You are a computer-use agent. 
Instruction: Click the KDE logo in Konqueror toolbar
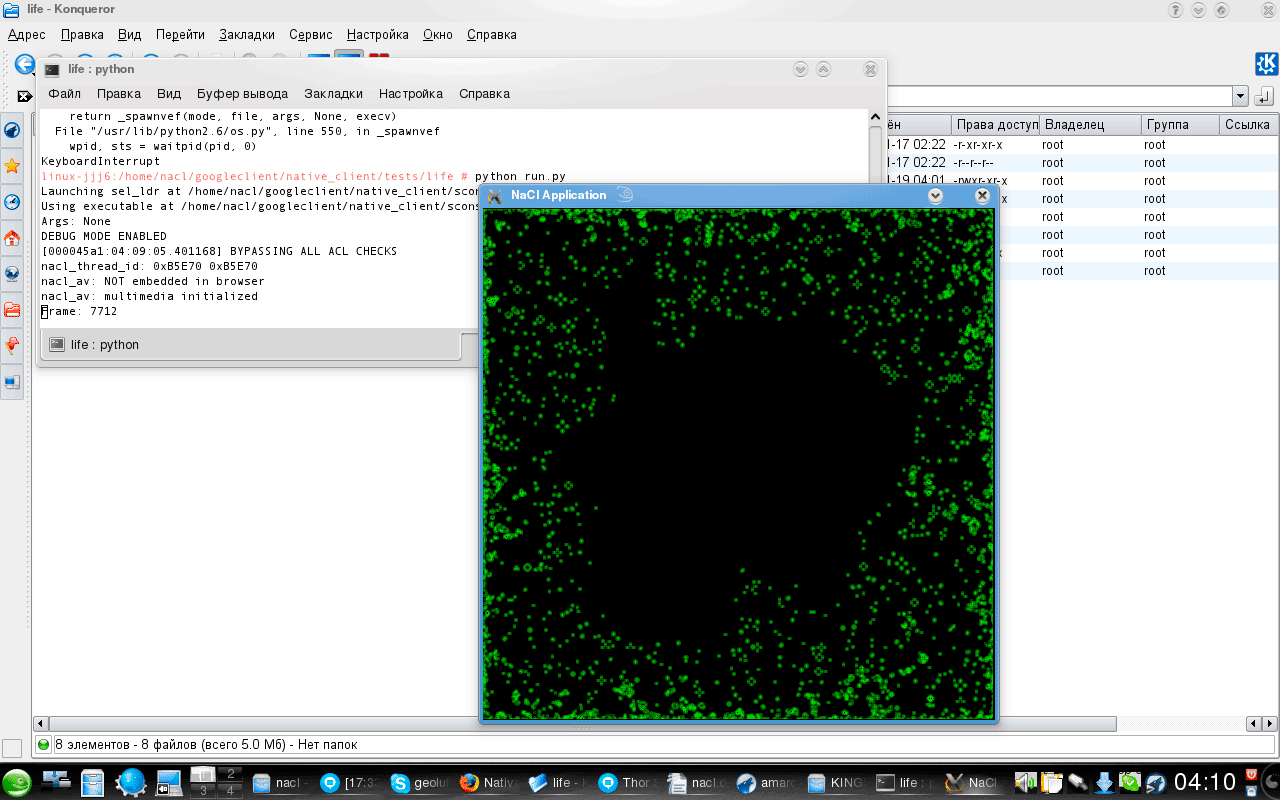[1266, 64]
